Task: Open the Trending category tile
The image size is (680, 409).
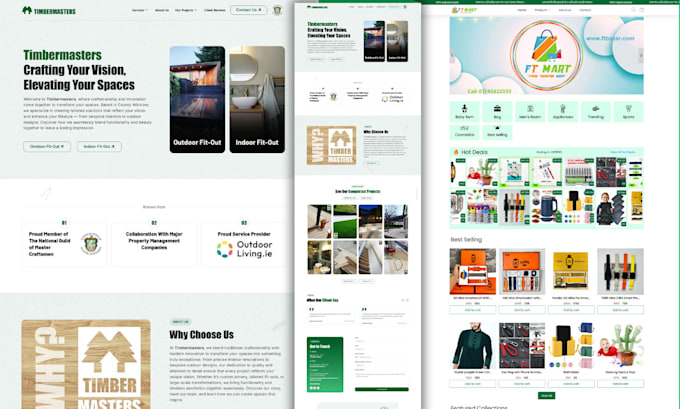Action: 595,112
